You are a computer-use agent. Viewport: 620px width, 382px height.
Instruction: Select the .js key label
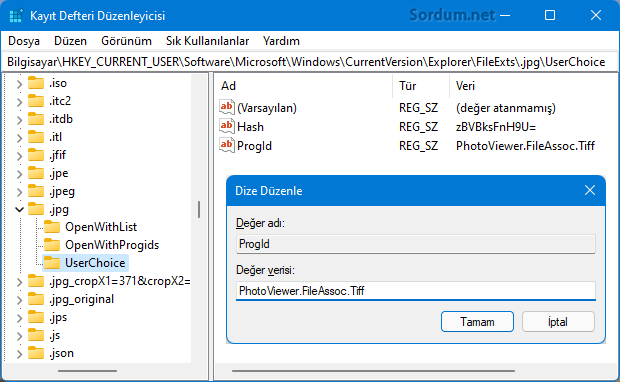[55, 335]
